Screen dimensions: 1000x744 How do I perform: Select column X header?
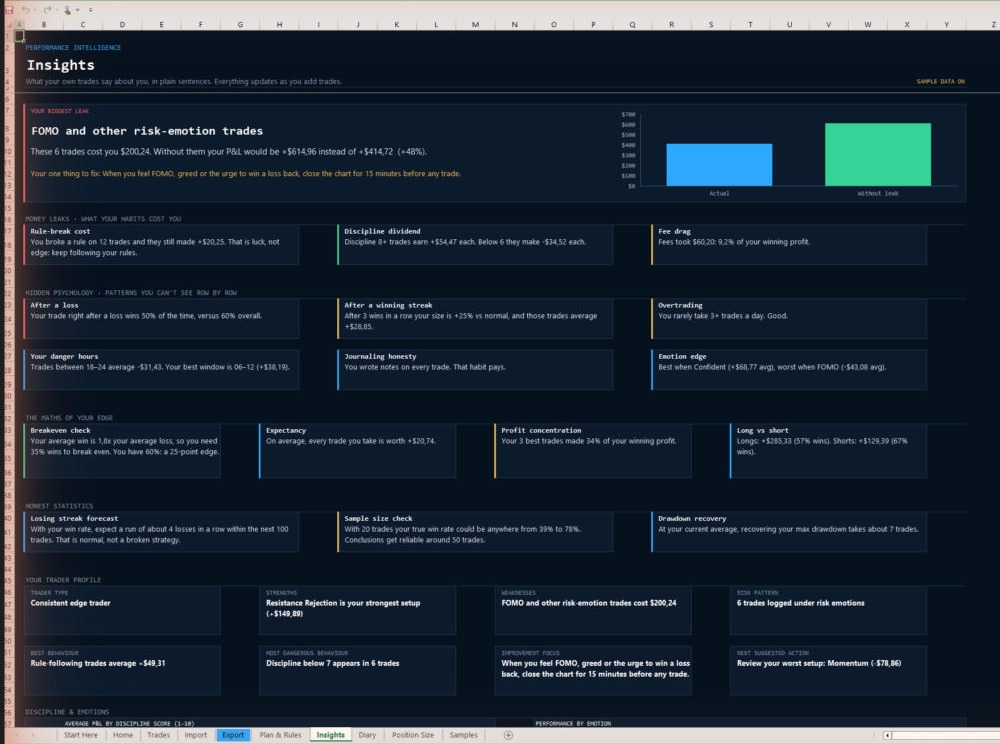(907, 24)
